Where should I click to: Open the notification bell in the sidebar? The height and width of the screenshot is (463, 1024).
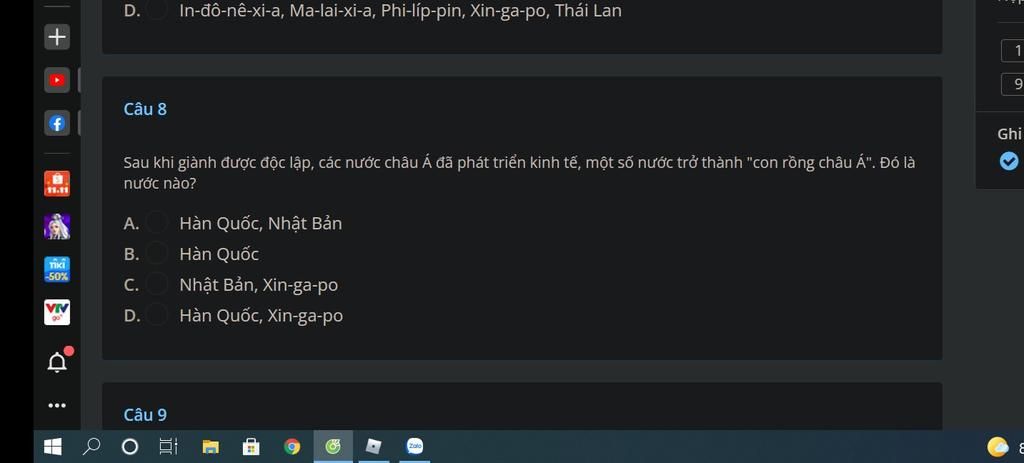(58, 361)
